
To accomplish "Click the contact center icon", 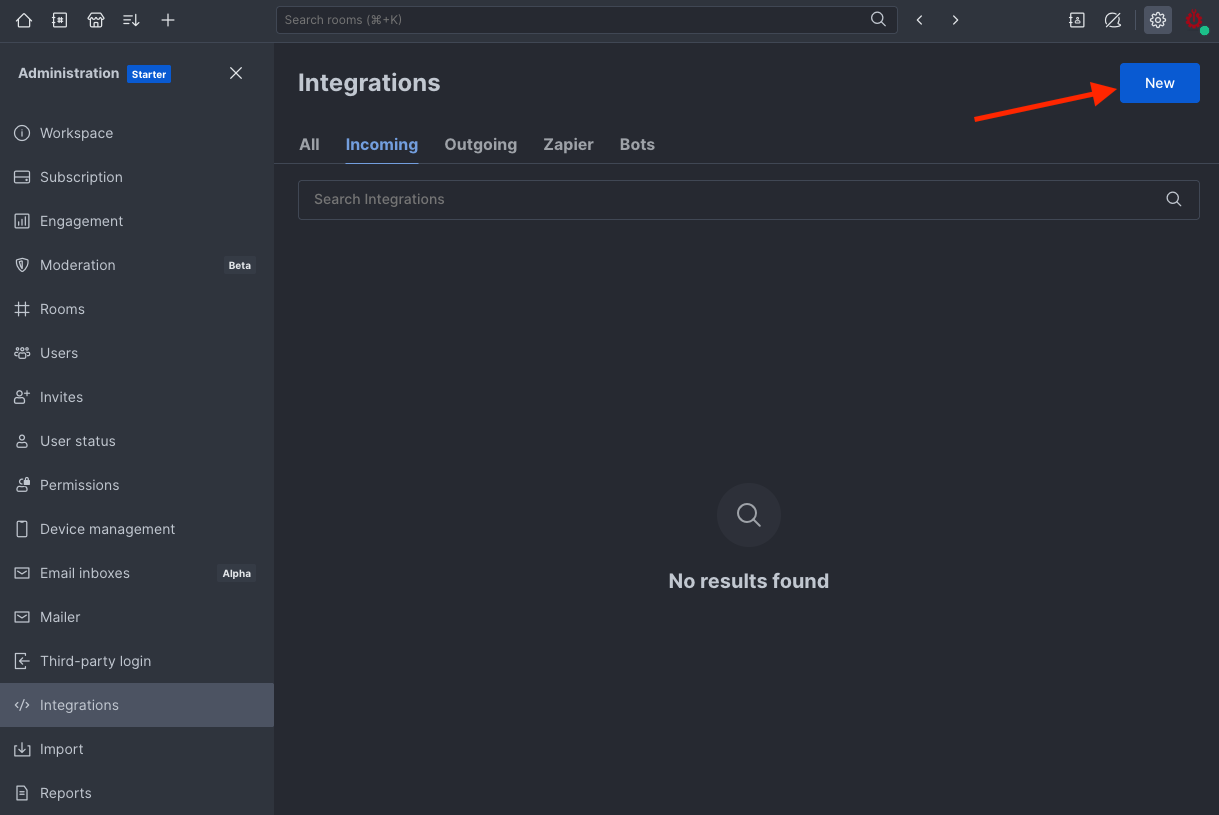I will coord(1077,20).
